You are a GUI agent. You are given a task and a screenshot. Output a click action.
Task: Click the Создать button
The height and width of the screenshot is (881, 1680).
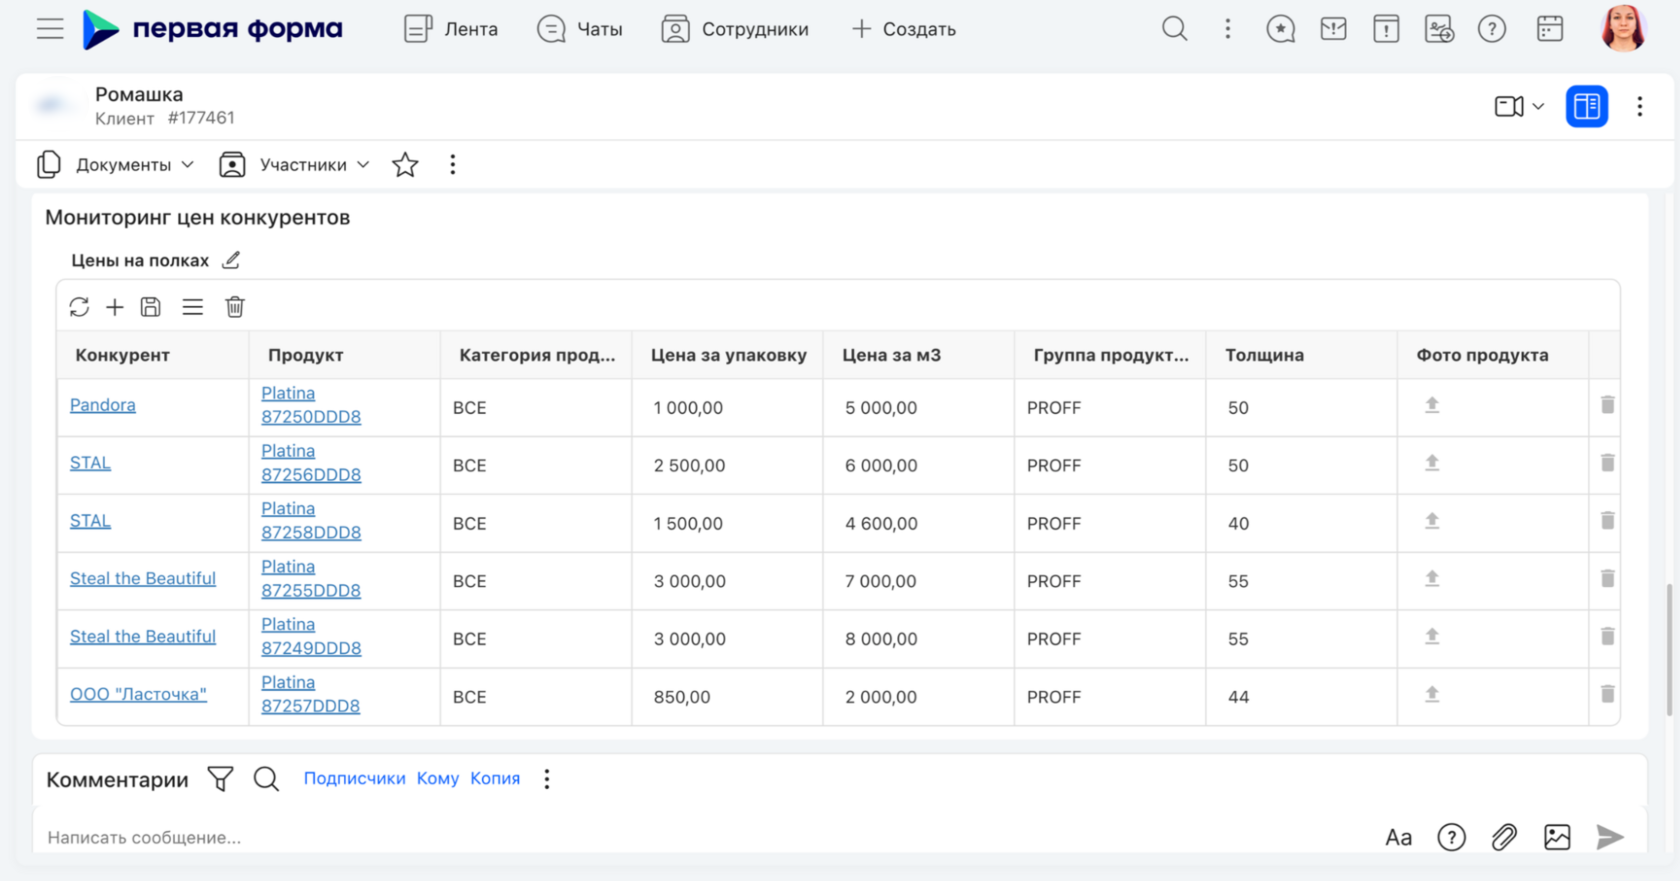(904, 29)
